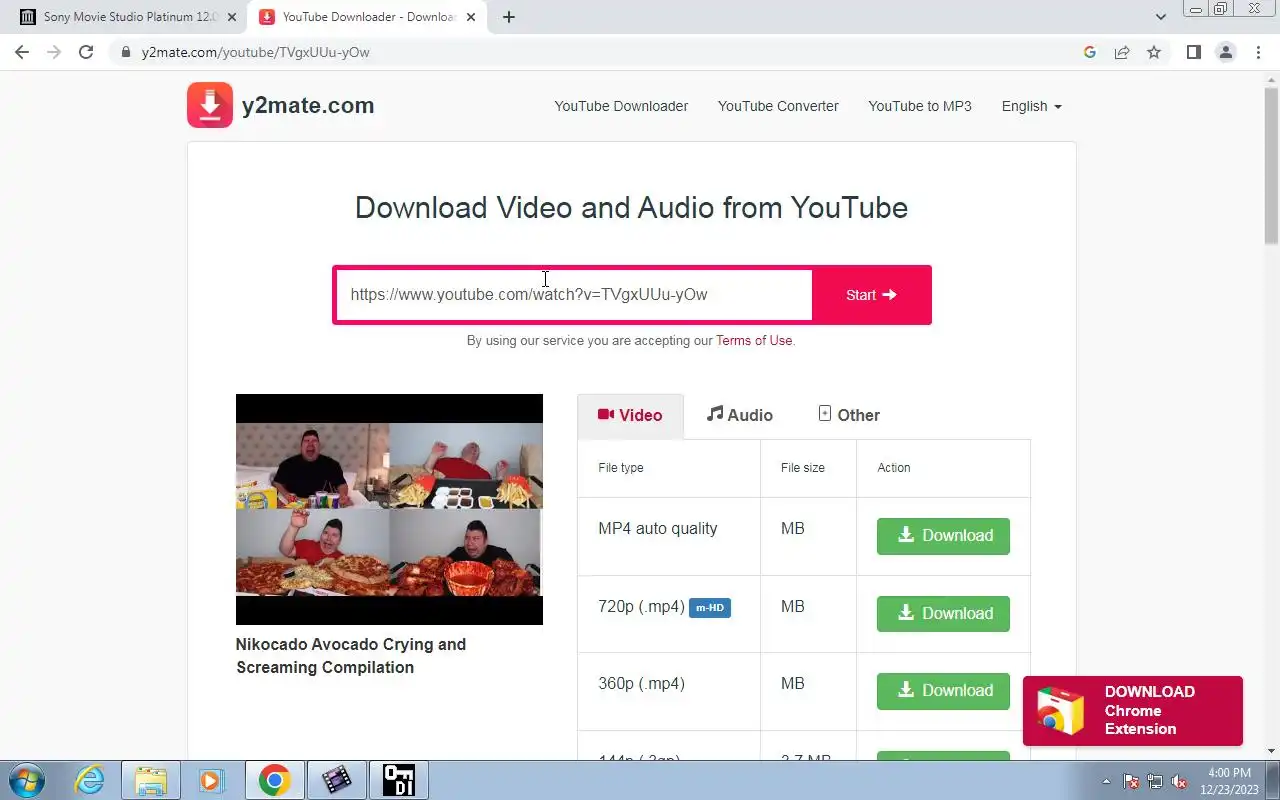The width and height of the screenshot is (1280, 800).
Task: Click the site lock icon in address bar
Action: click(126, 52)
